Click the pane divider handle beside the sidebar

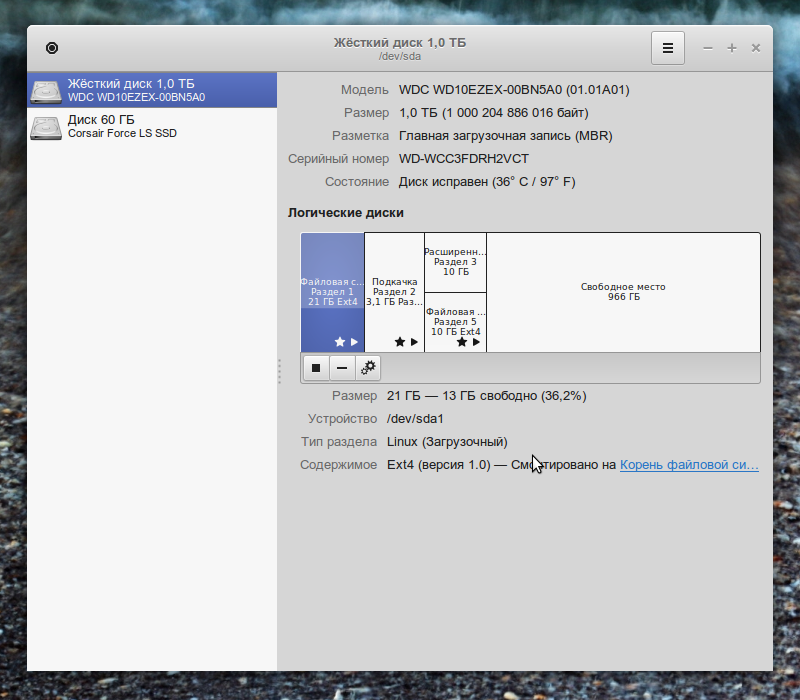coord(279,370)
